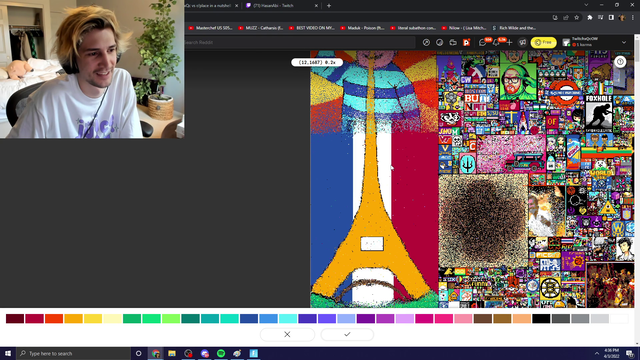Pick the dark brown swatch
Screen dimensions: 640x360
tap(483, 318)
